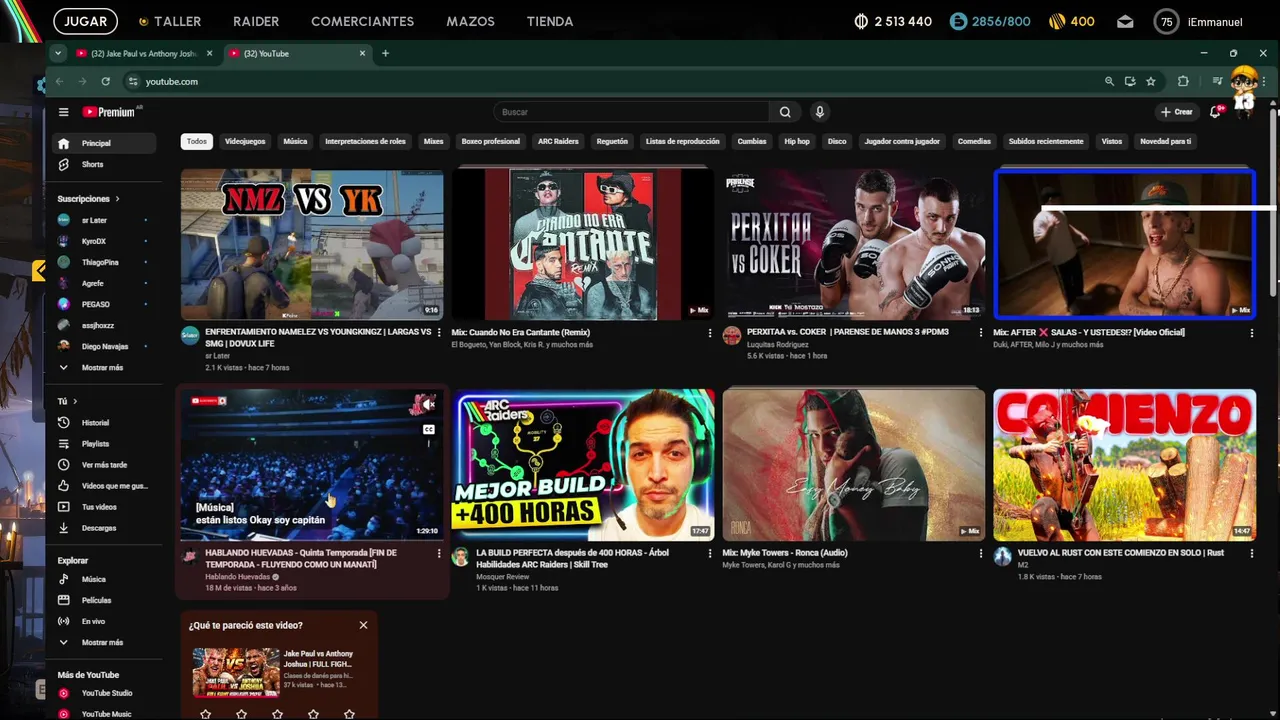Click the JUGAR button in the game

pyautogui.click(x=86, y=21)
